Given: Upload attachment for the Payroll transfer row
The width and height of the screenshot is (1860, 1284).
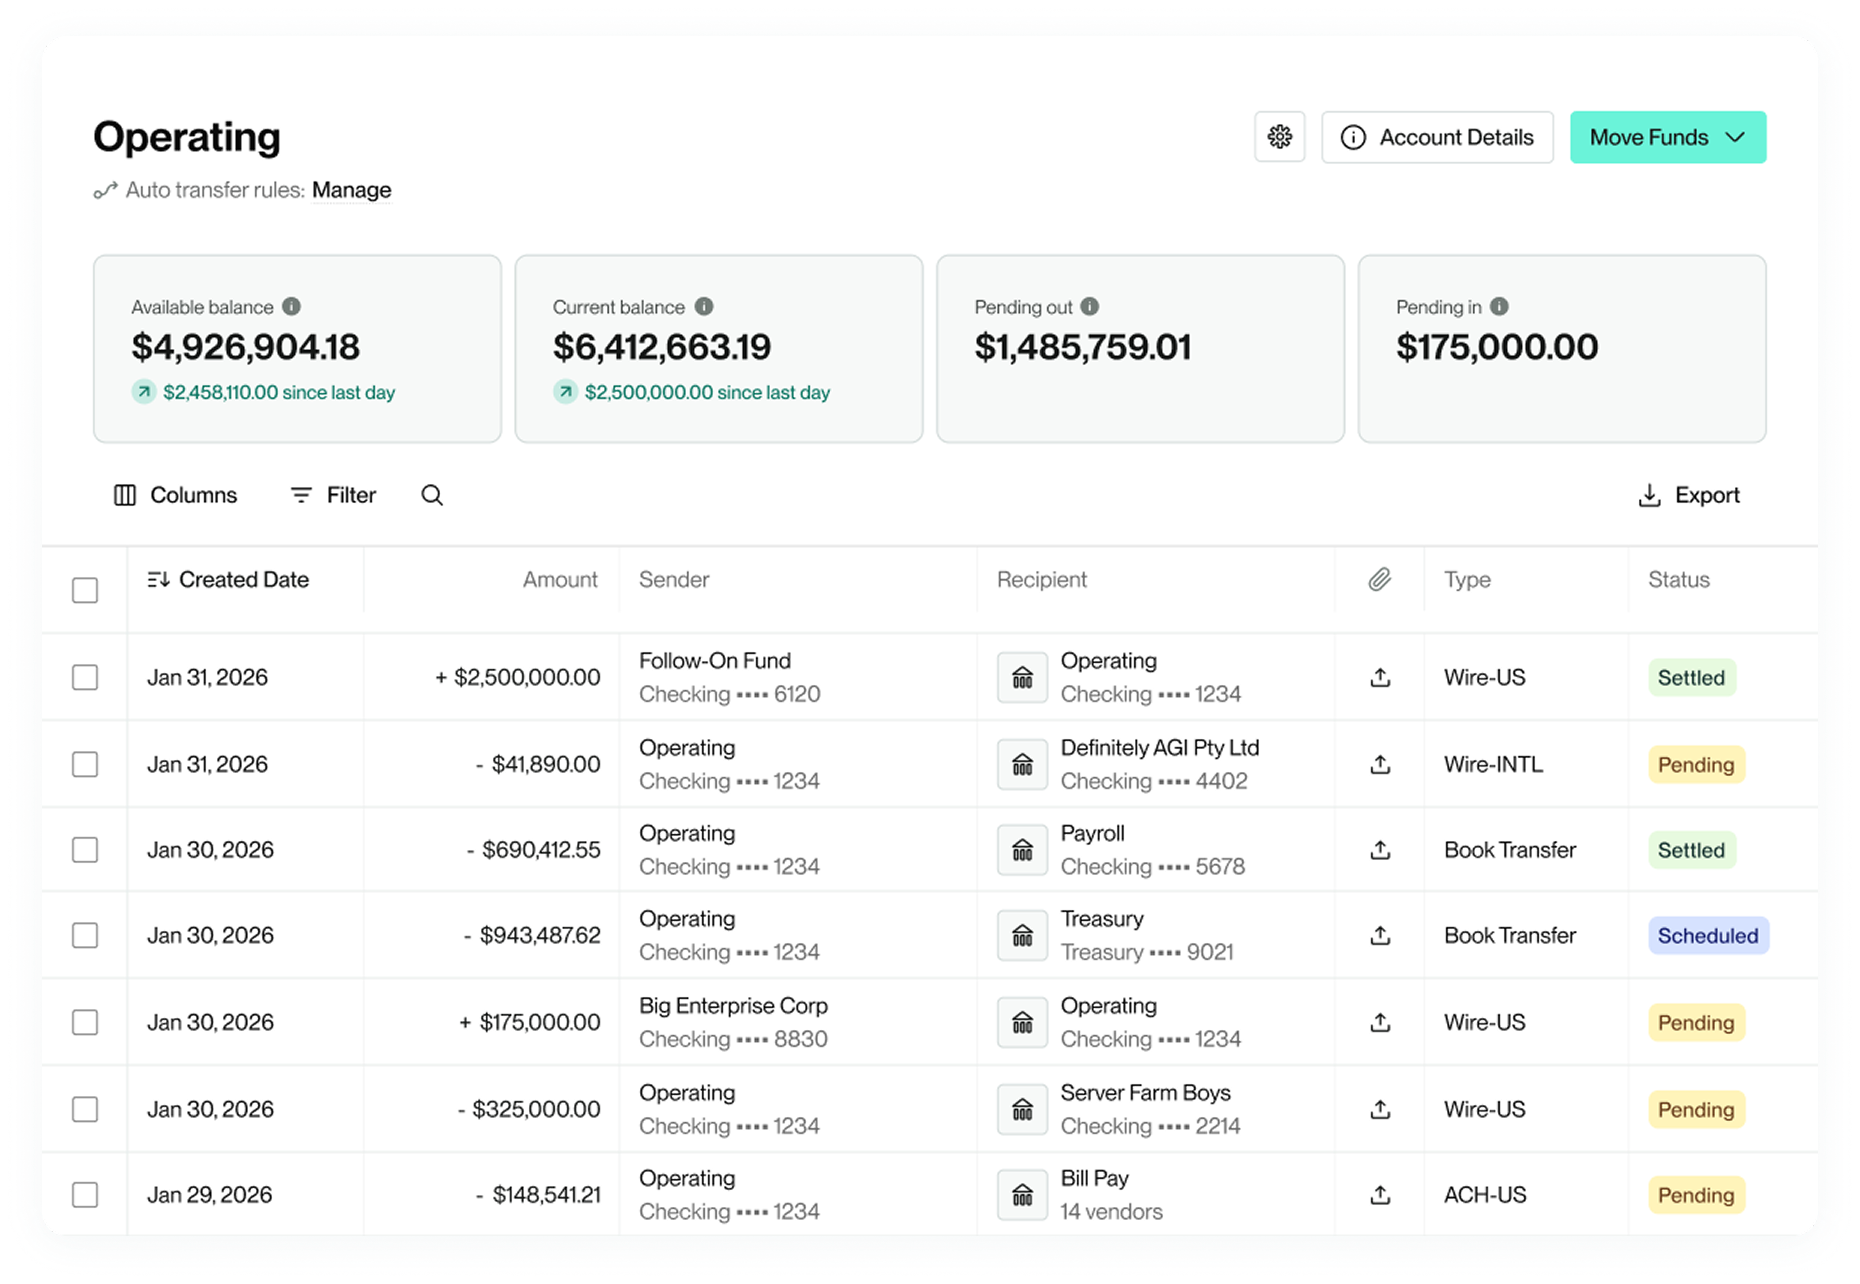Looking at the screenshot, I should pyautogui.click(x=1380, y=850).
